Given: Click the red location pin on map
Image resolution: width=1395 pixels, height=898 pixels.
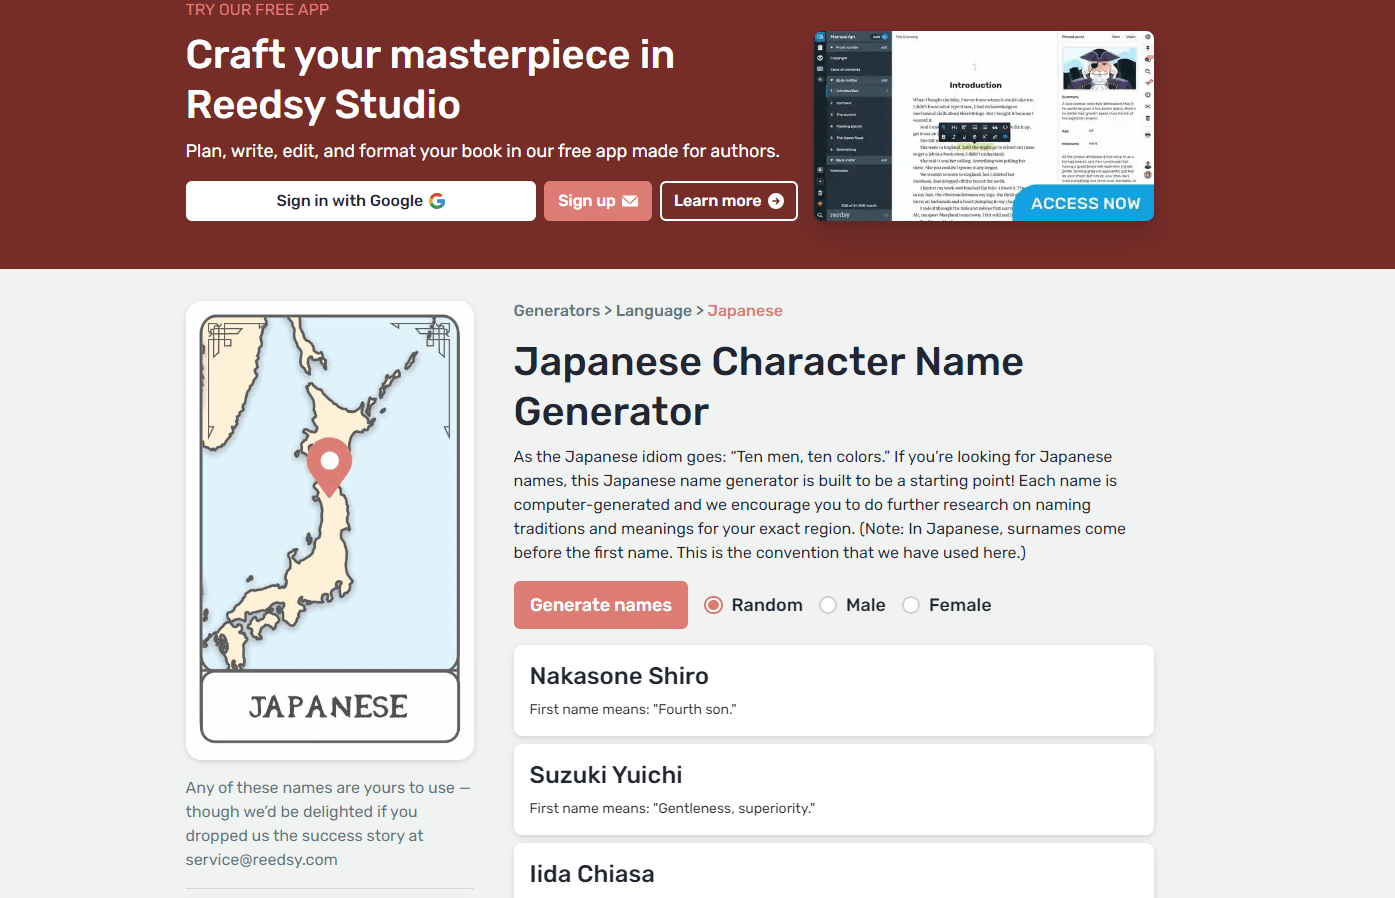Looking at the screenshot, I should (329, 467).
